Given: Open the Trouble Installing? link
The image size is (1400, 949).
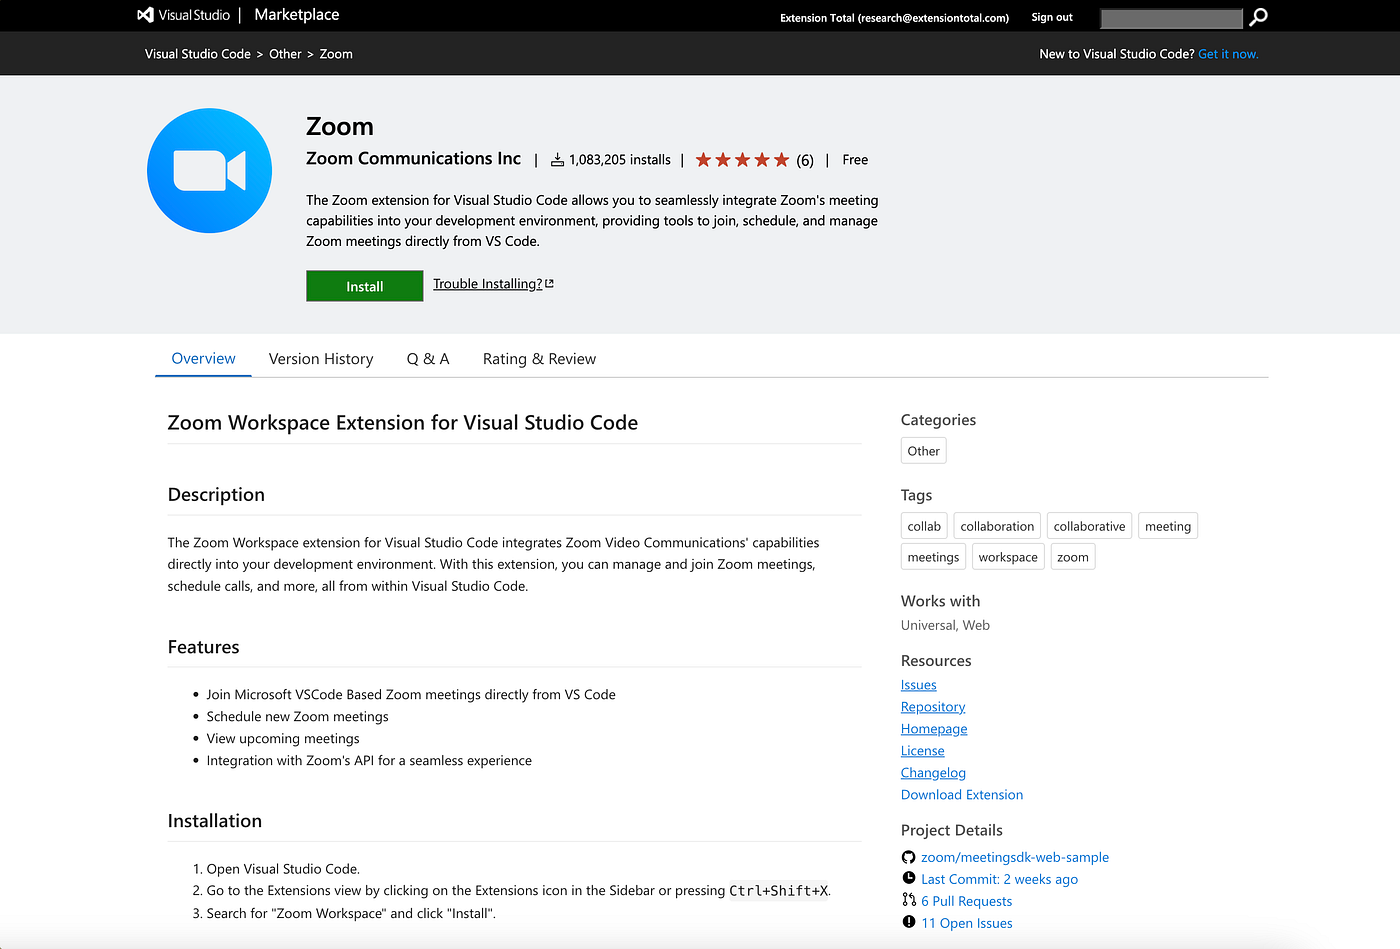Looking at the screenshot, I should tap(487, 284).
